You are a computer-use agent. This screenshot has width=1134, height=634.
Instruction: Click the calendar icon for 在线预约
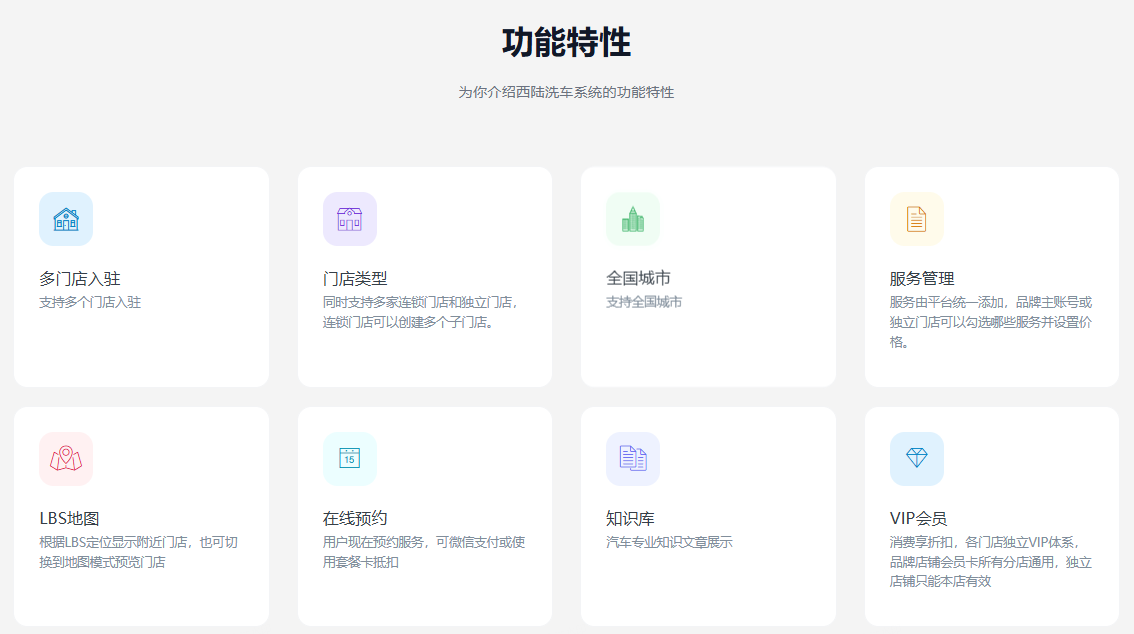(349, 459)
